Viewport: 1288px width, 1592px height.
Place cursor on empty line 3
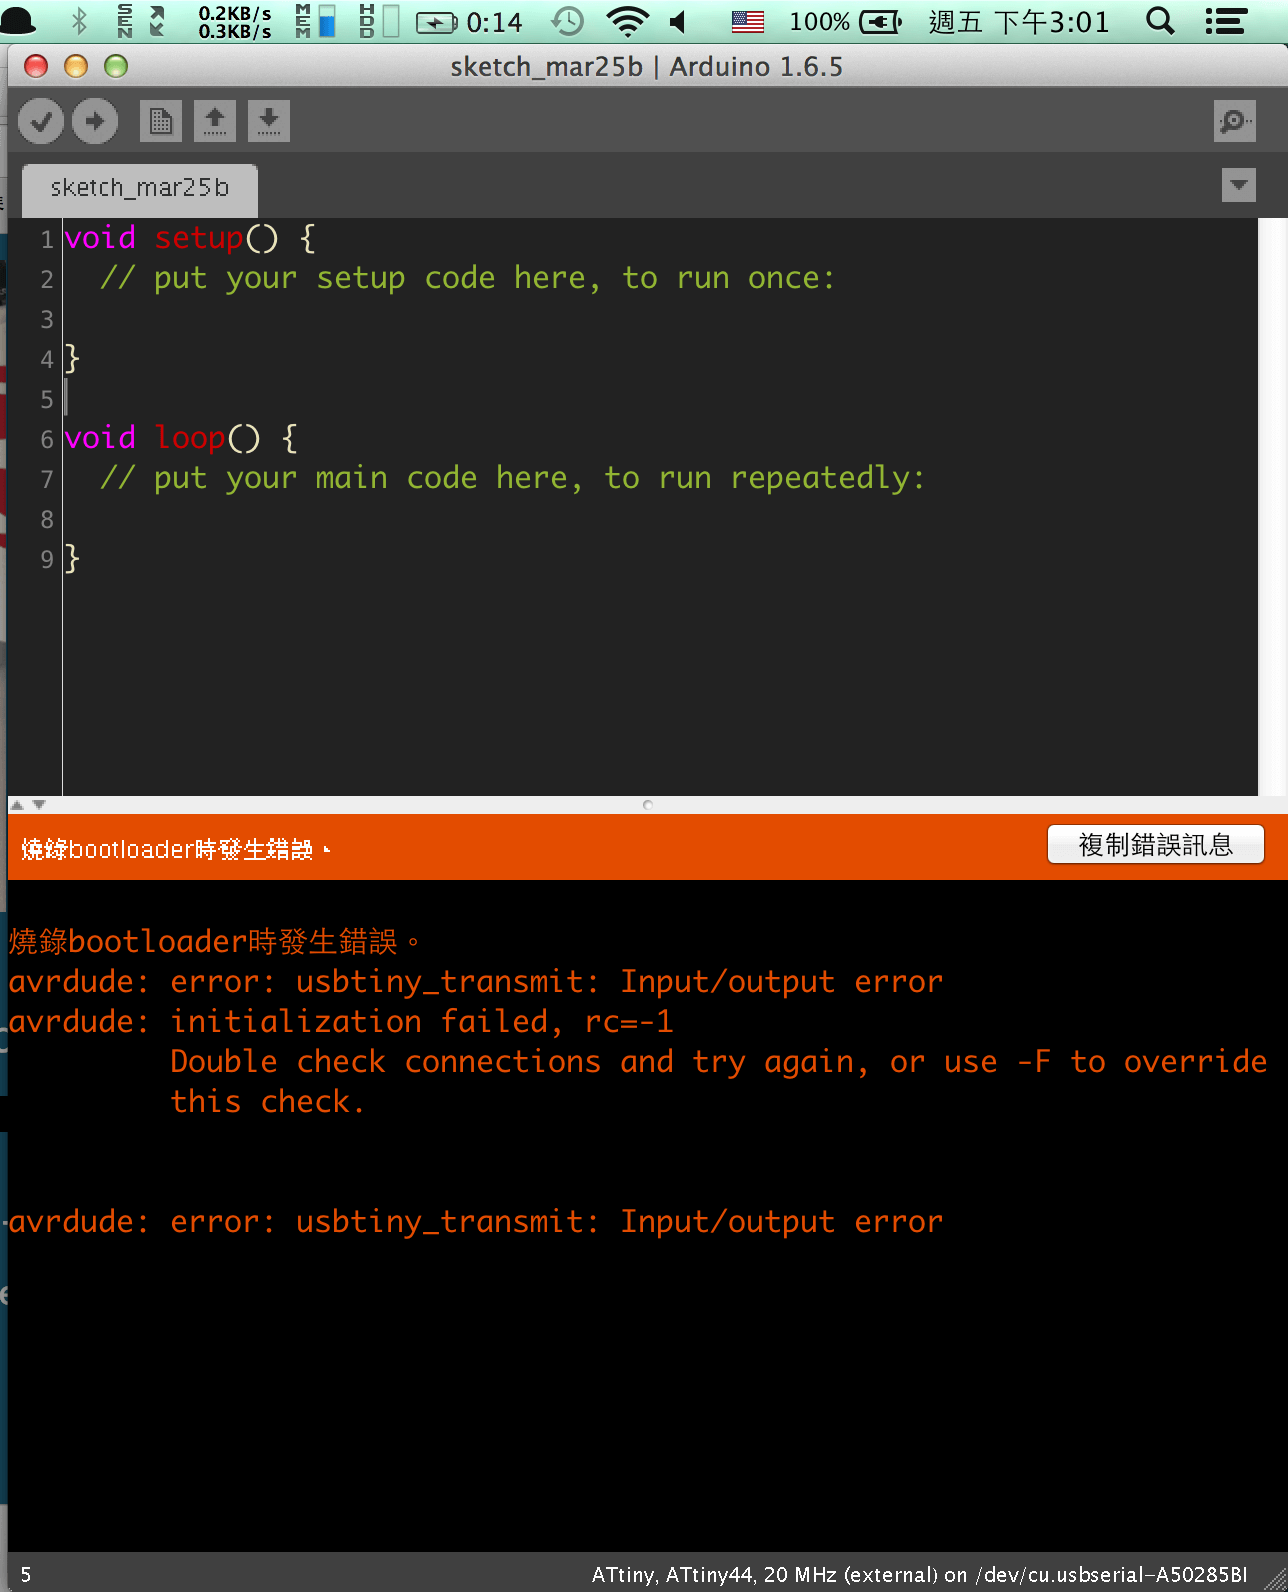point(660,319)
